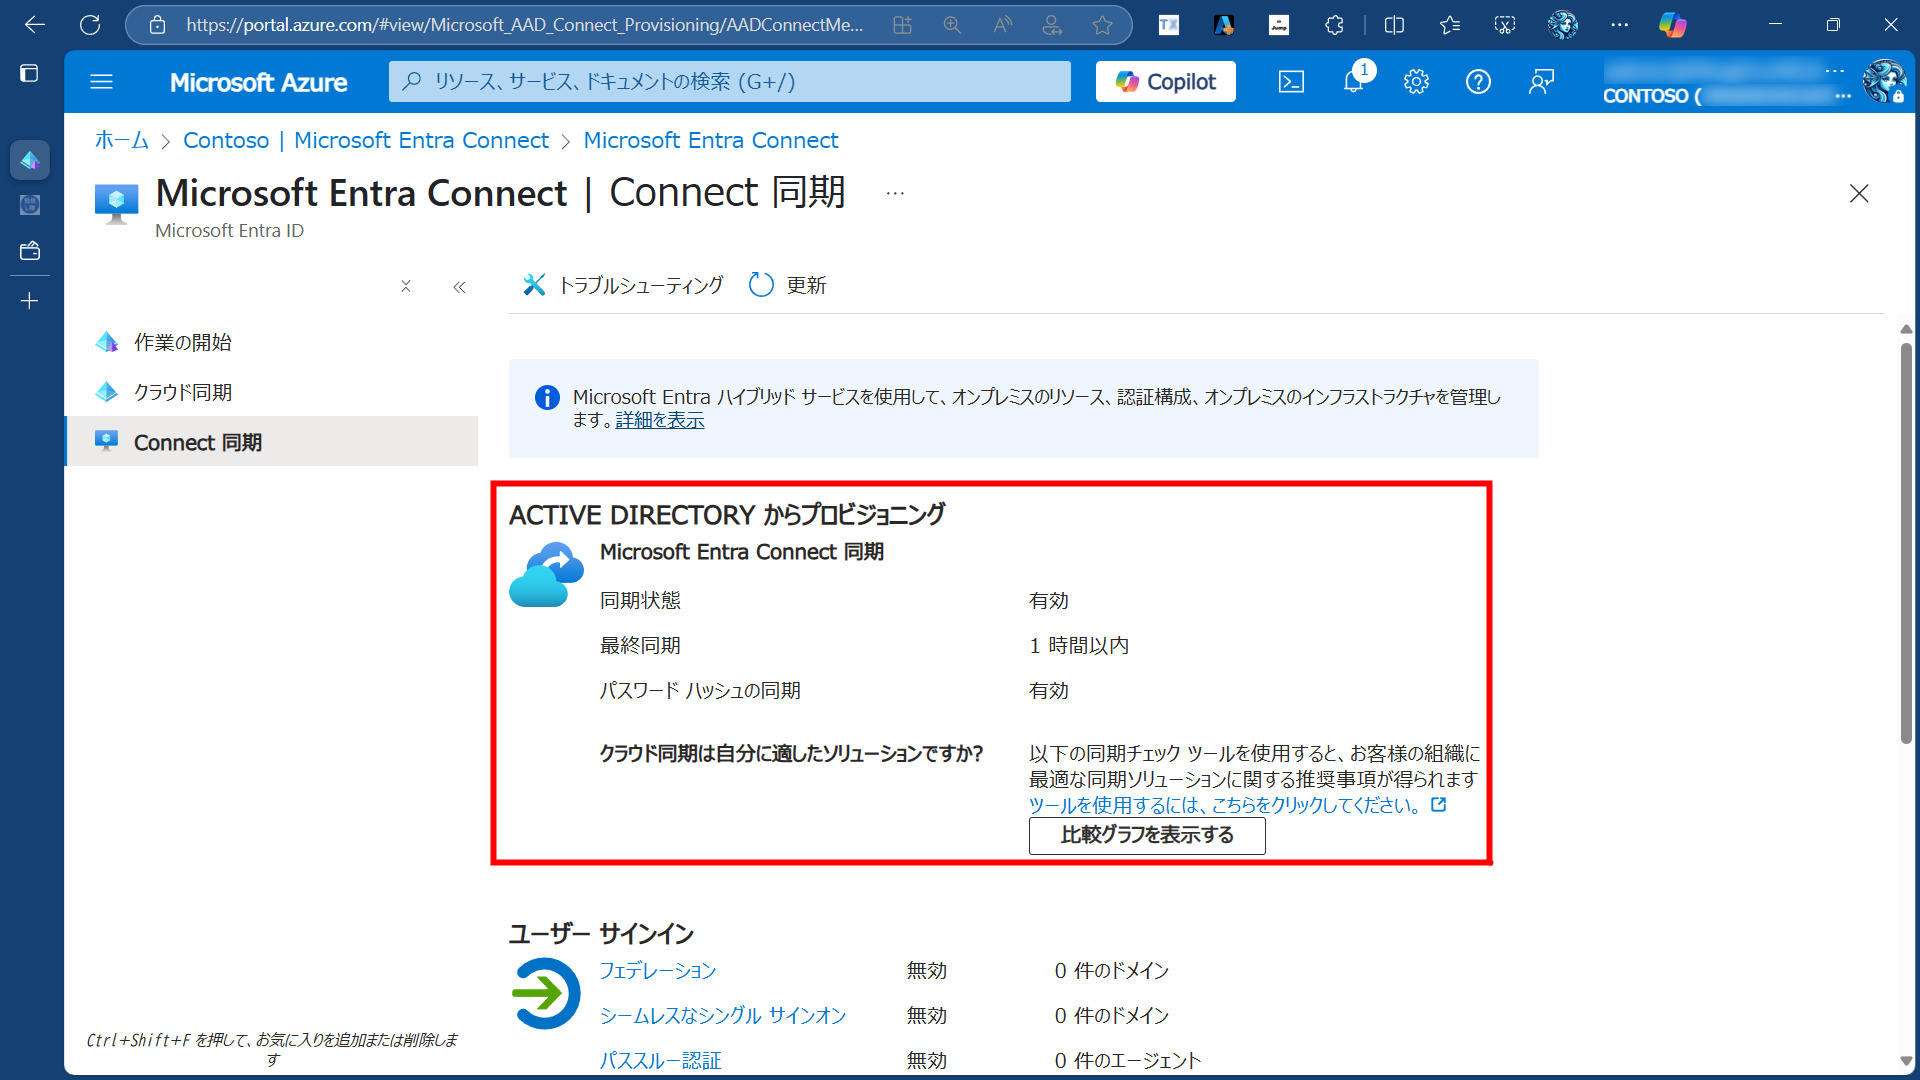
Task: Click the help question mark icon
Action: [1478, 82]
